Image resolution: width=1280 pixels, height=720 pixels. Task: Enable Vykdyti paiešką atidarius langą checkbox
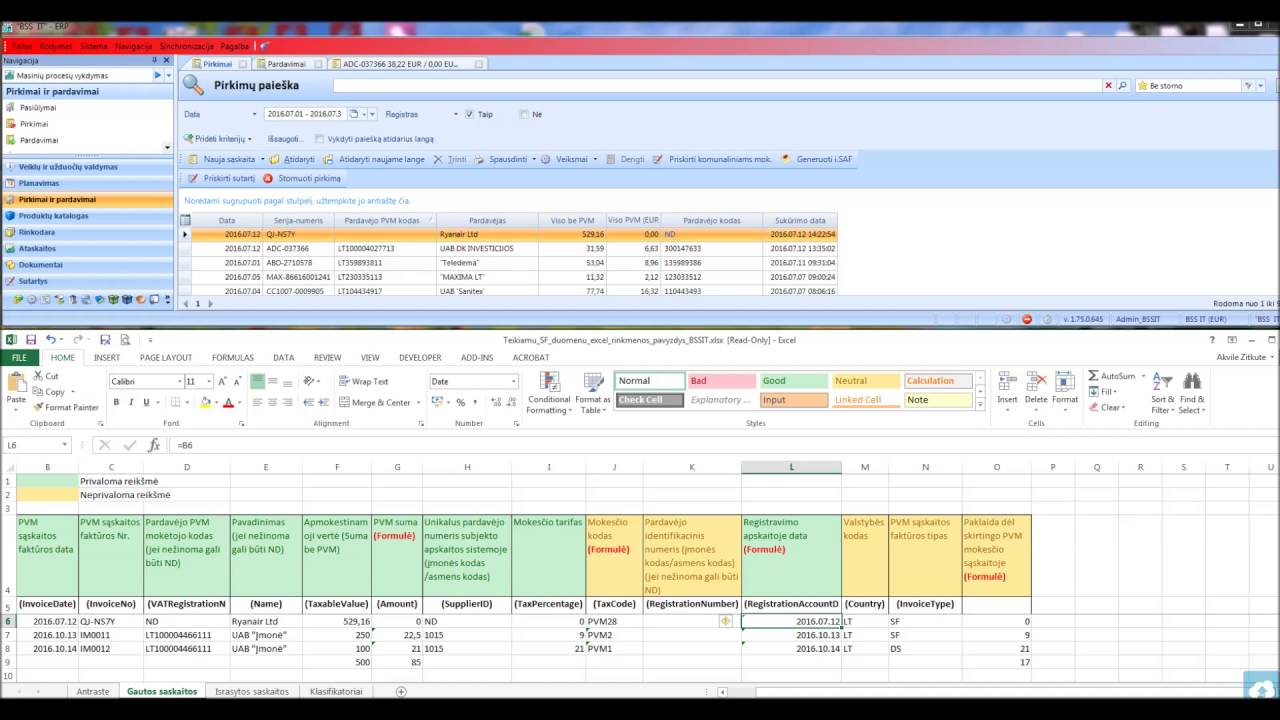pyautogui.click(x=319, y=139)
